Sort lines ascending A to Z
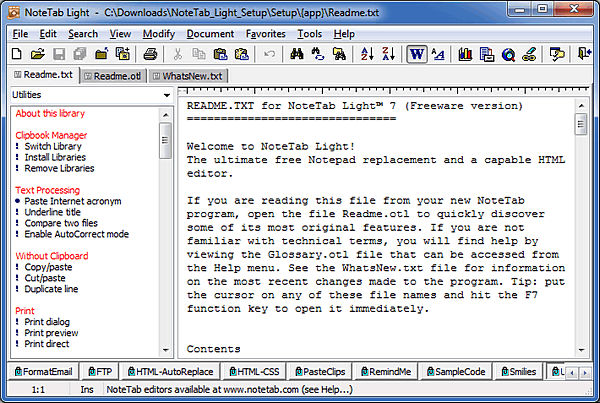Screen dimensions: 600x403 [367, 54]
